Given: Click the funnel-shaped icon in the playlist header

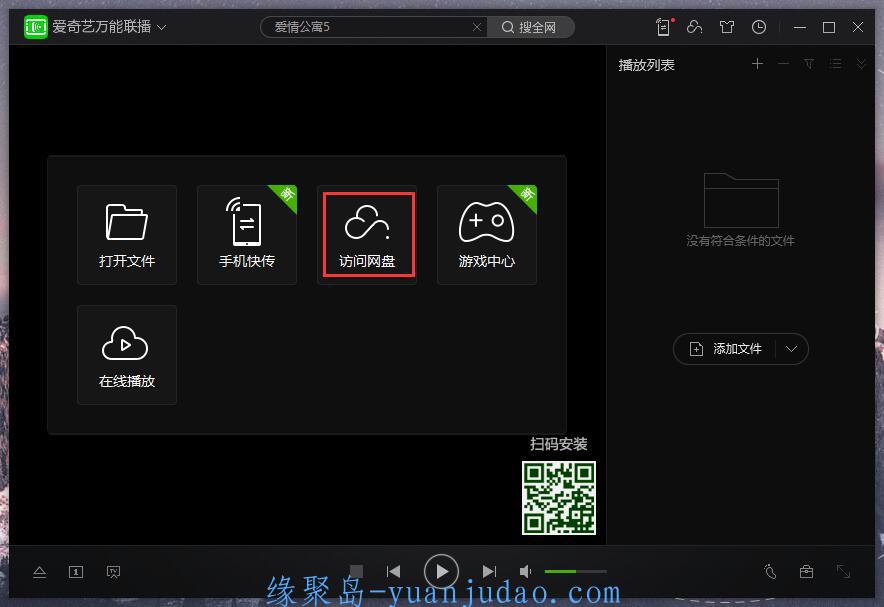Looking at the screenshot, I should click(x=809, y=64).
